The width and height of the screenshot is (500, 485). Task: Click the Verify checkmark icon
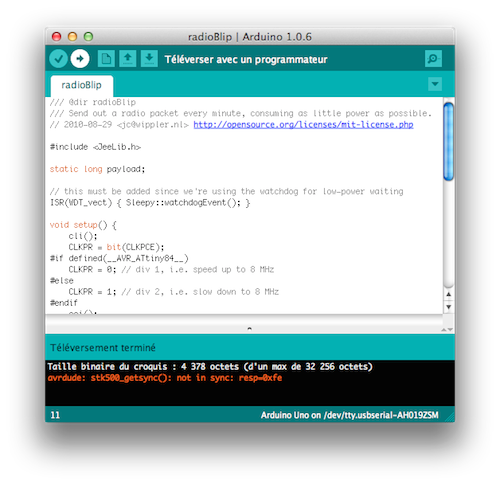click(59, 59)
